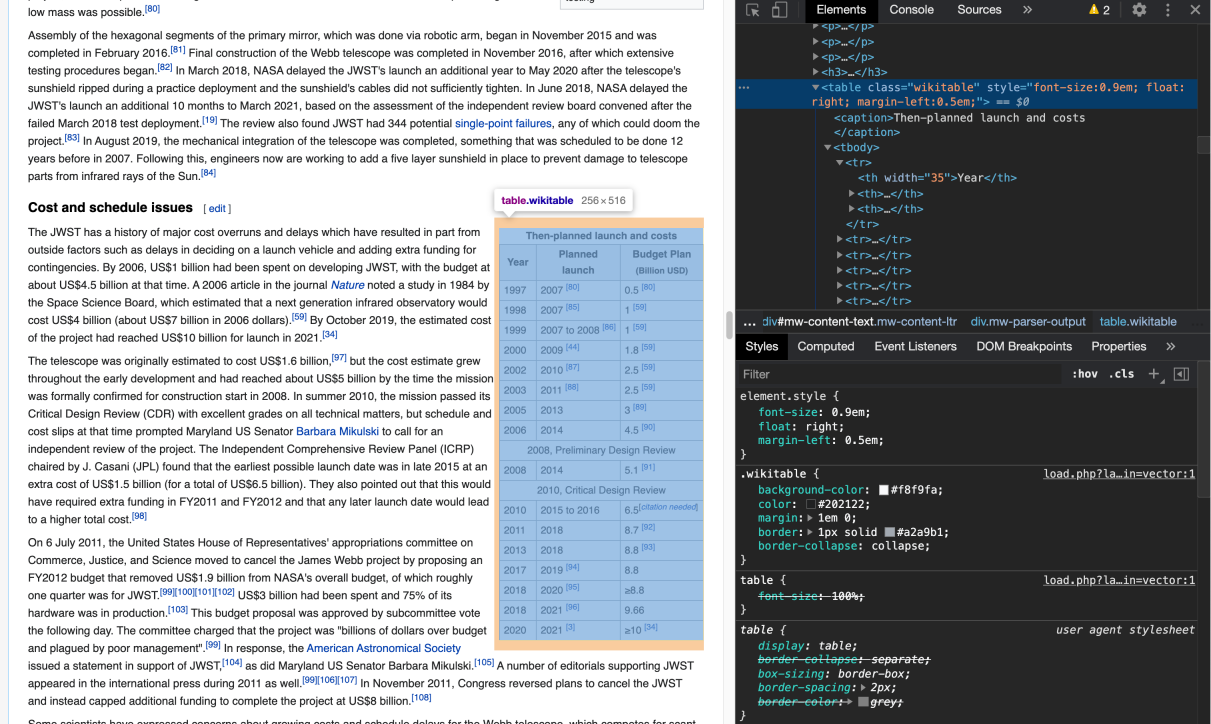Toggle the device toolbar icon
Image resolution: width=1211 pixels, height=724 pixels.
(x=779, y=10)
